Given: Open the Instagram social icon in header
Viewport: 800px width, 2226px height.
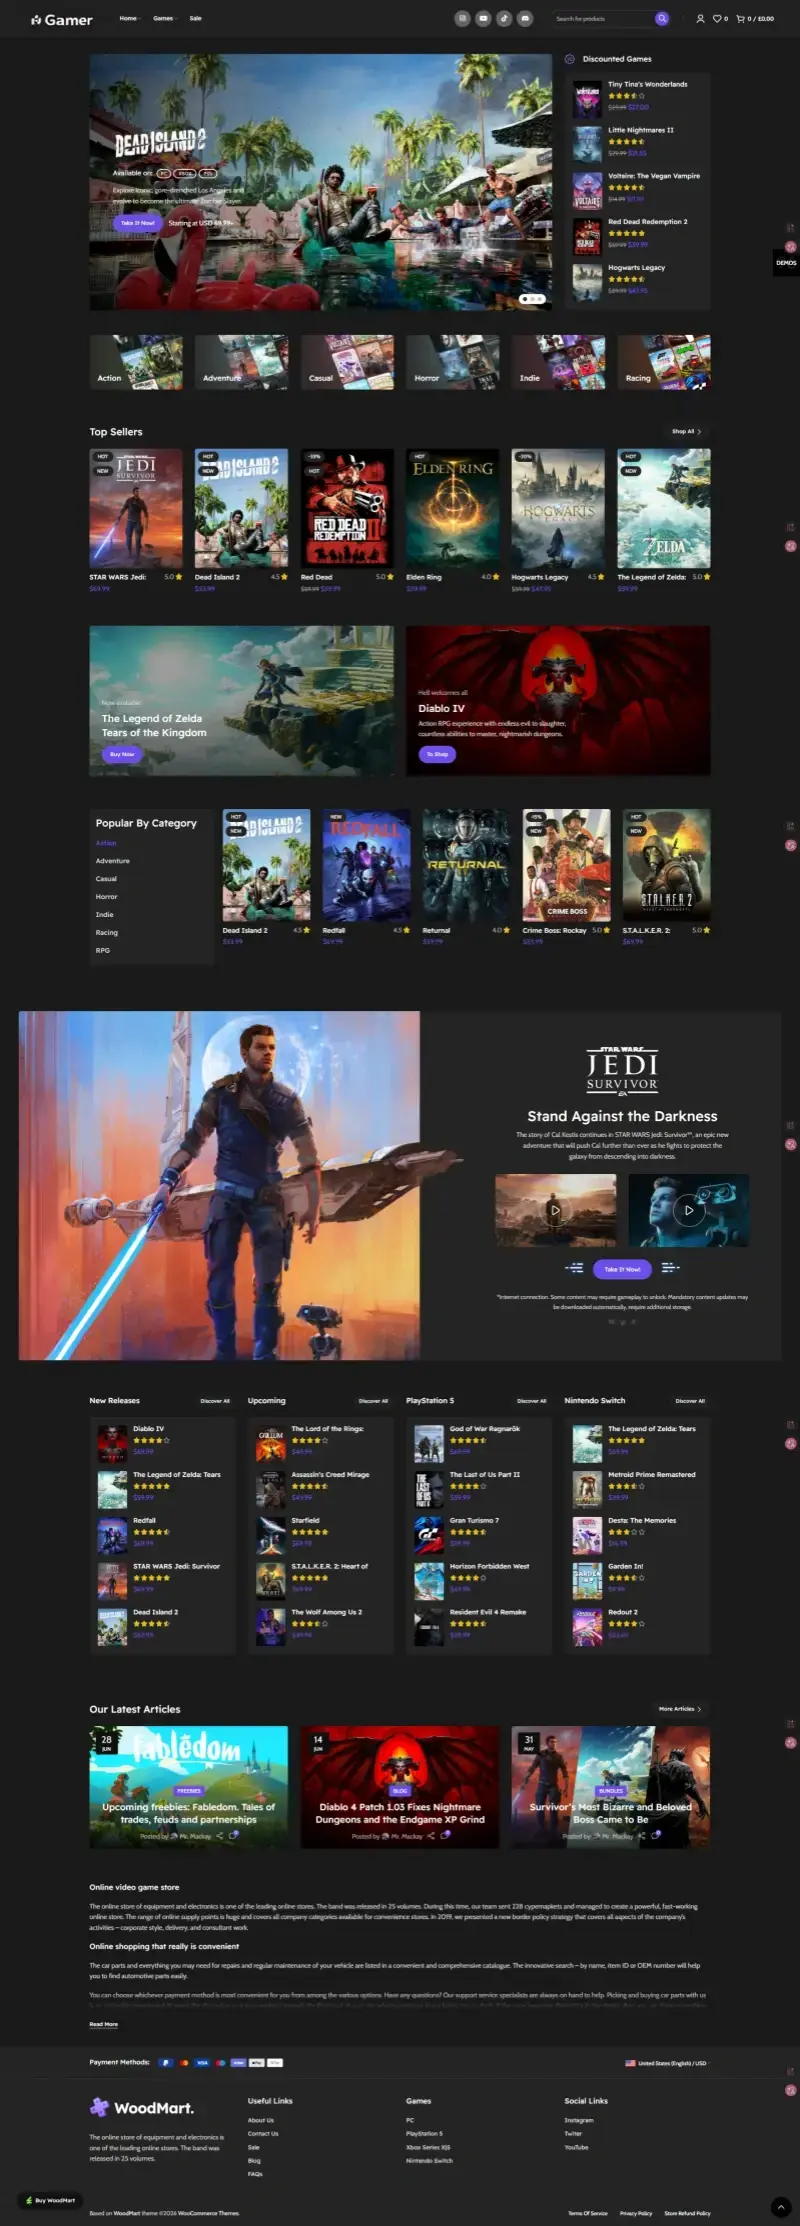Looking at the screenshot, I should (x=462, y=18).
